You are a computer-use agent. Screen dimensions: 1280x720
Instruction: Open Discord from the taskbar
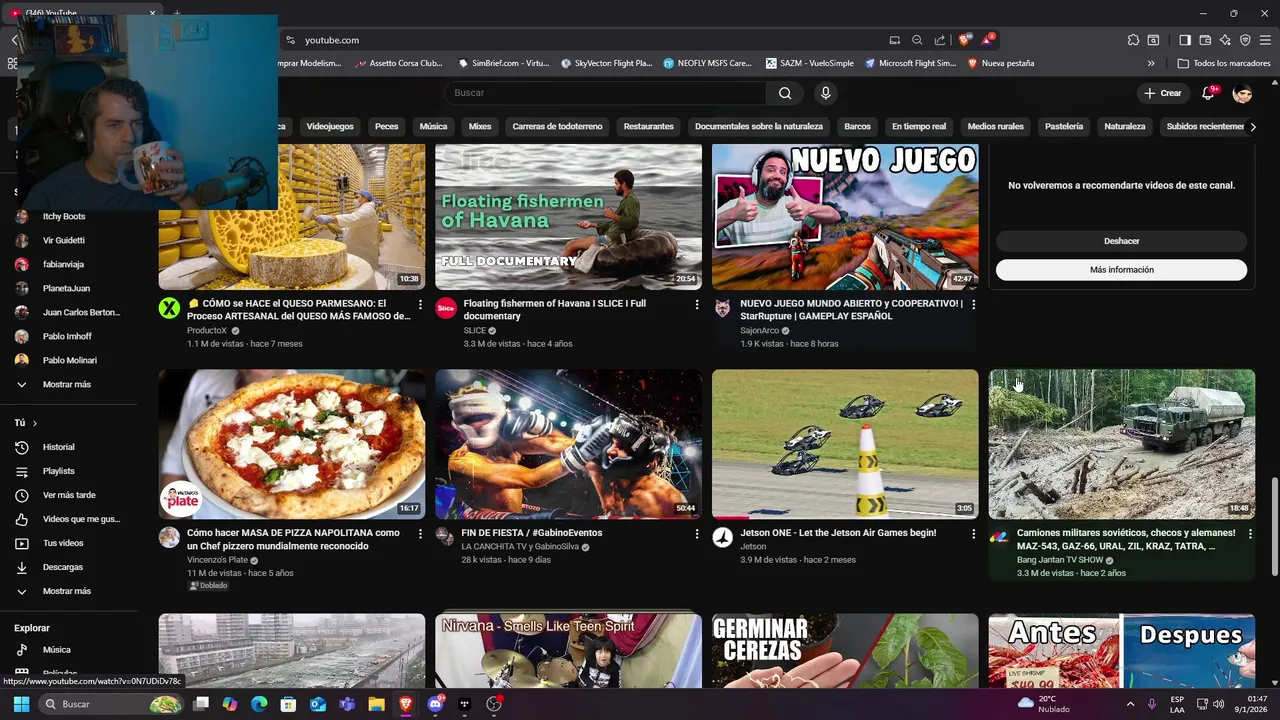(435, 704)
